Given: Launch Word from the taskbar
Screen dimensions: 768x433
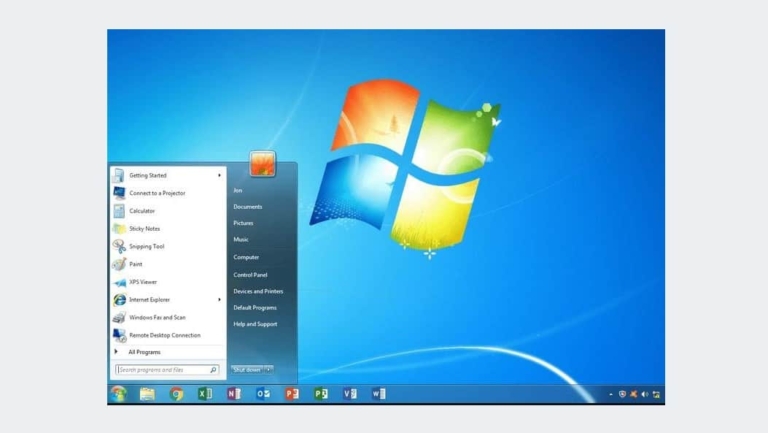Looking at the screenshot, I should 379,394.
